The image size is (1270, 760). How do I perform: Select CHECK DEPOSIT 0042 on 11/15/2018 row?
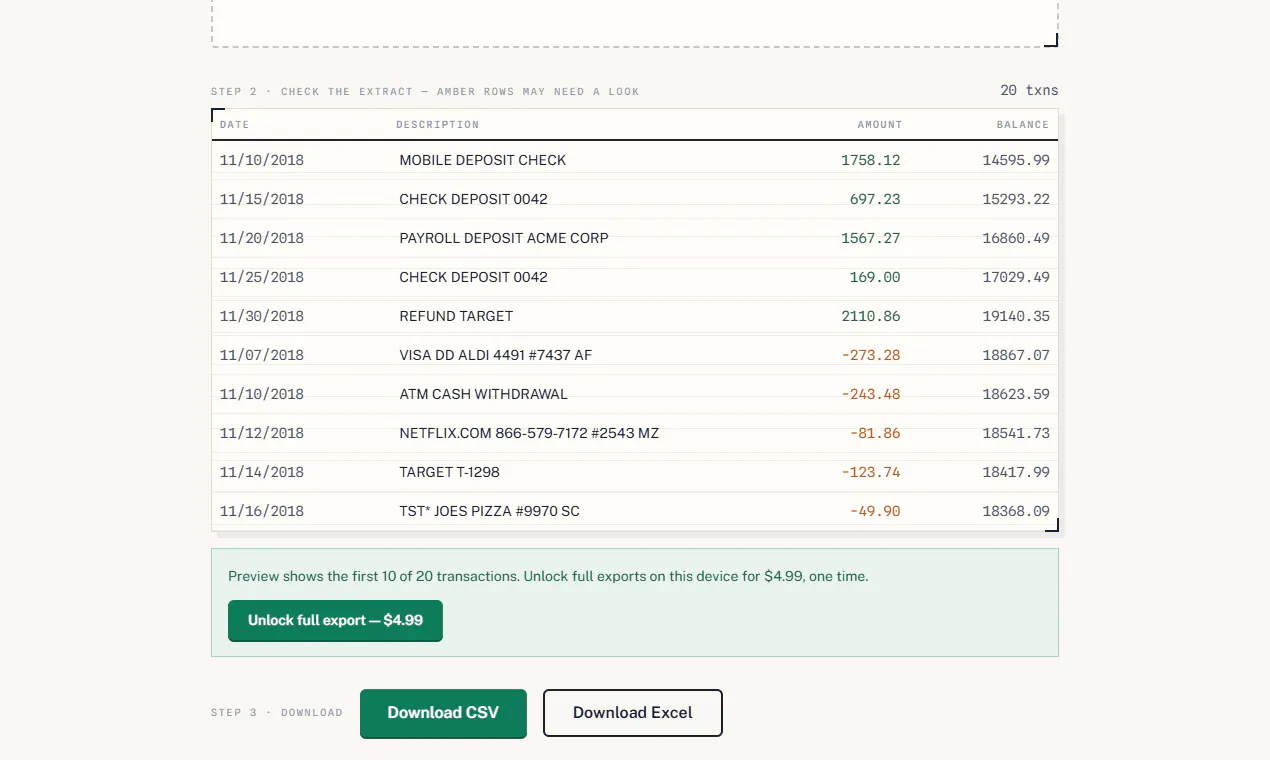click(474, 199)
